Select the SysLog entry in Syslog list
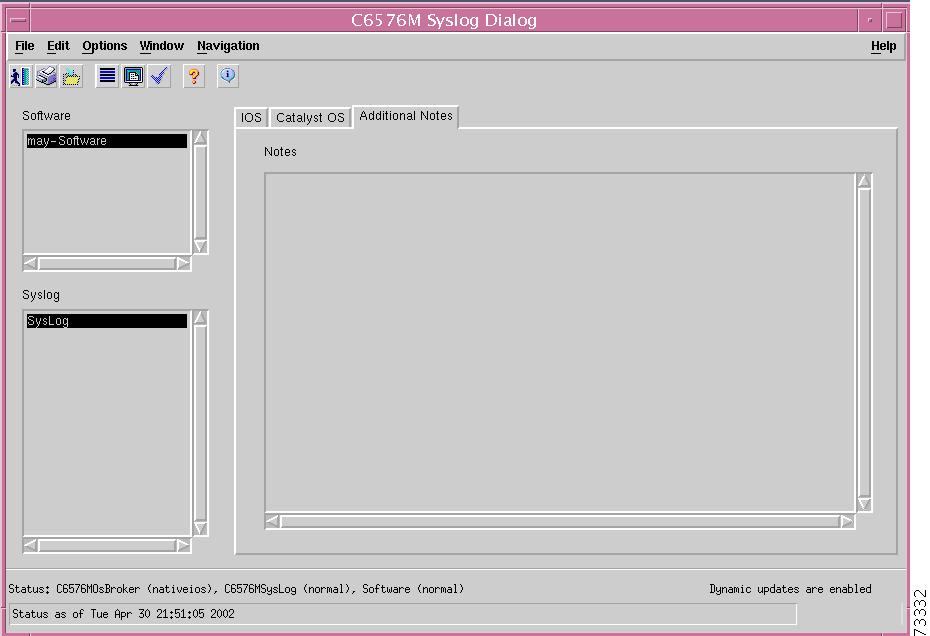The height and width of the screenshot is (636, 930). click(107, 321)
